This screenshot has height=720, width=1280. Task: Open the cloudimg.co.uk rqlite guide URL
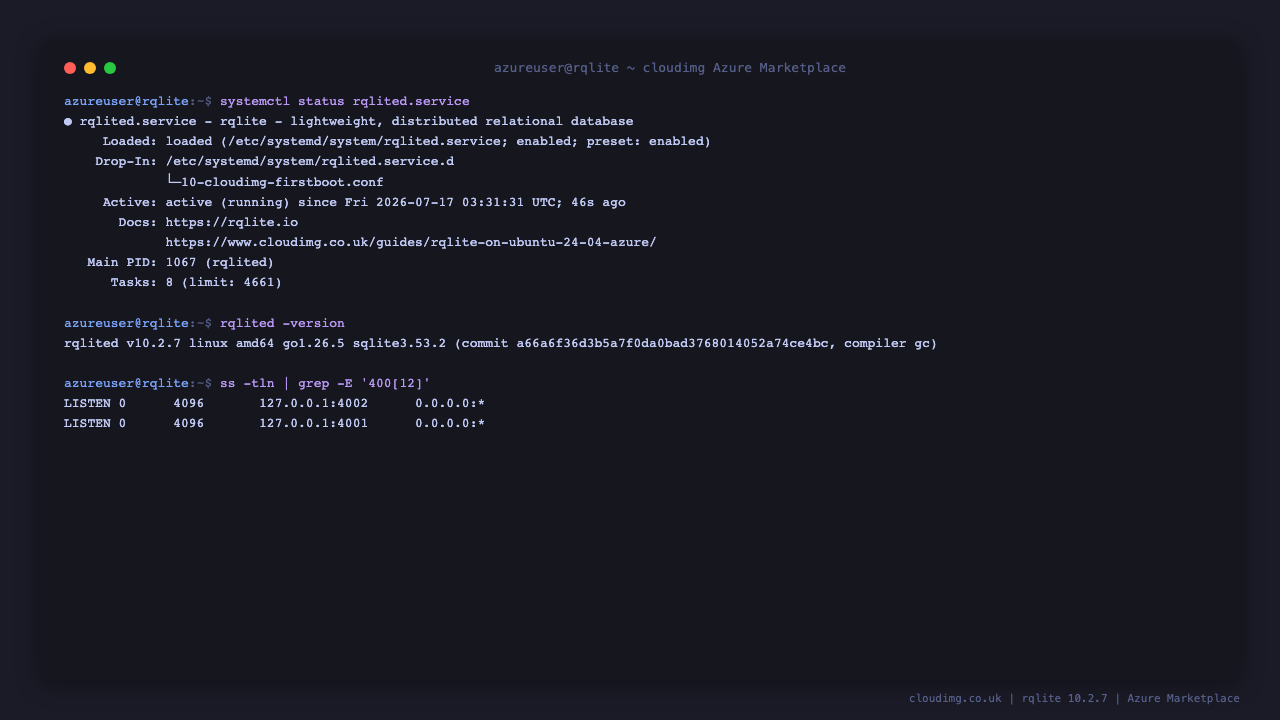[411, 242]
